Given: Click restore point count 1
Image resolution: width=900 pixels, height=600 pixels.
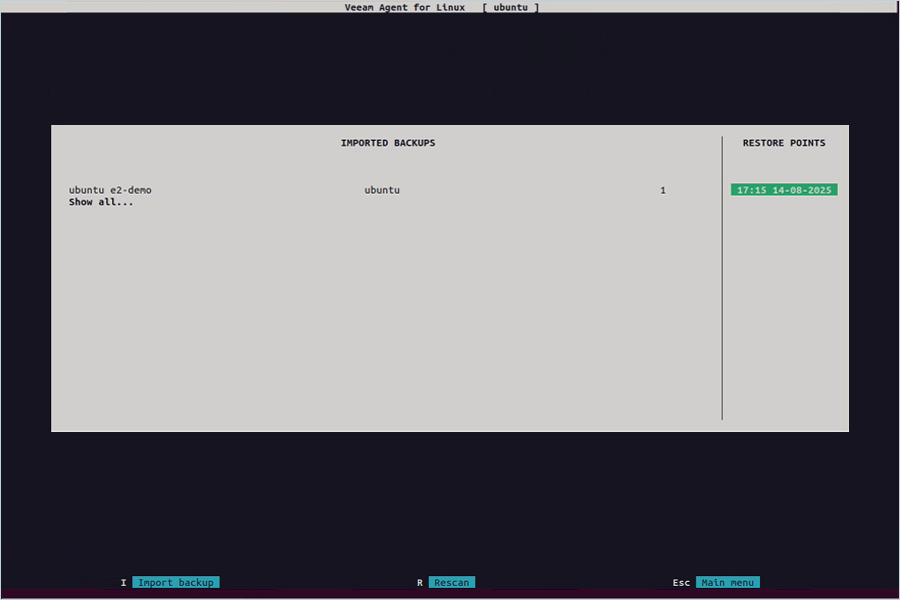Looking at the screenshot, I should click(x=663, y=190).
